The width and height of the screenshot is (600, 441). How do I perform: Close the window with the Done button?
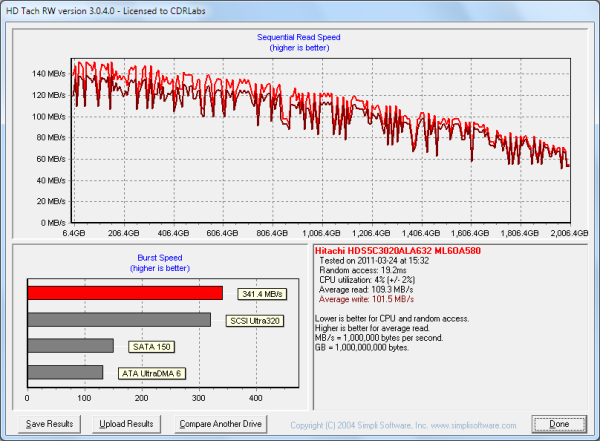tap(558, 424)
